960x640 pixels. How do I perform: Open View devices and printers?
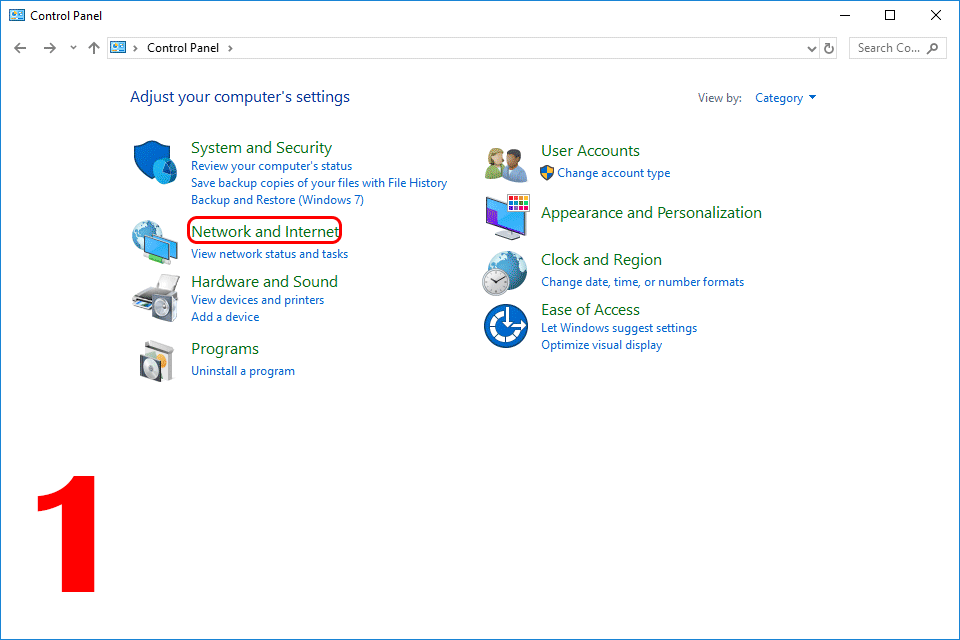pyautogui.click(x=258, y=300)
